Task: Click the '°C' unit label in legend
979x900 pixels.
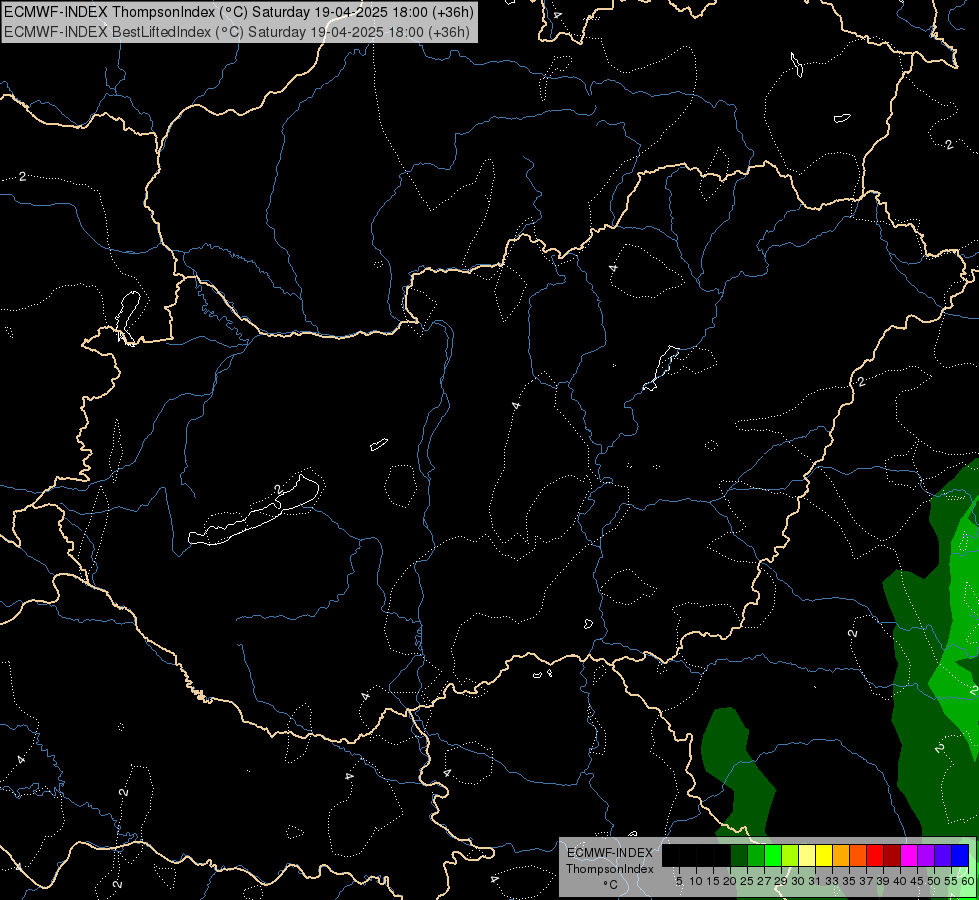Action: coord(609,885)
